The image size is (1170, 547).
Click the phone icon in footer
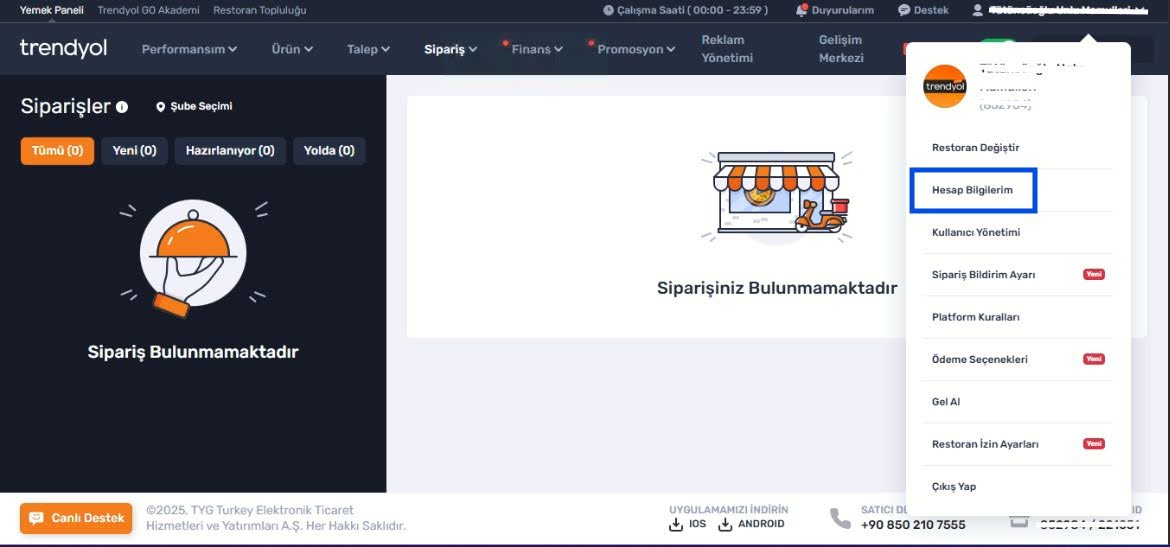(840, 518)
